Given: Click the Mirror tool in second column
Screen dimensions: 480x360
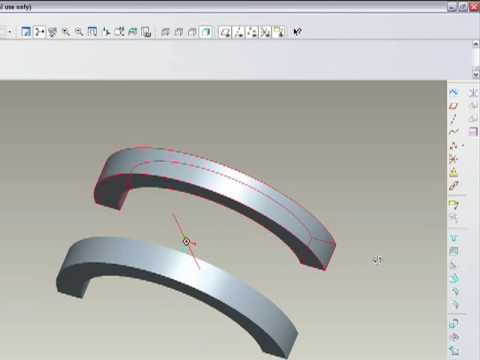Looking at the screenshot, I should (x=473, y=92).
